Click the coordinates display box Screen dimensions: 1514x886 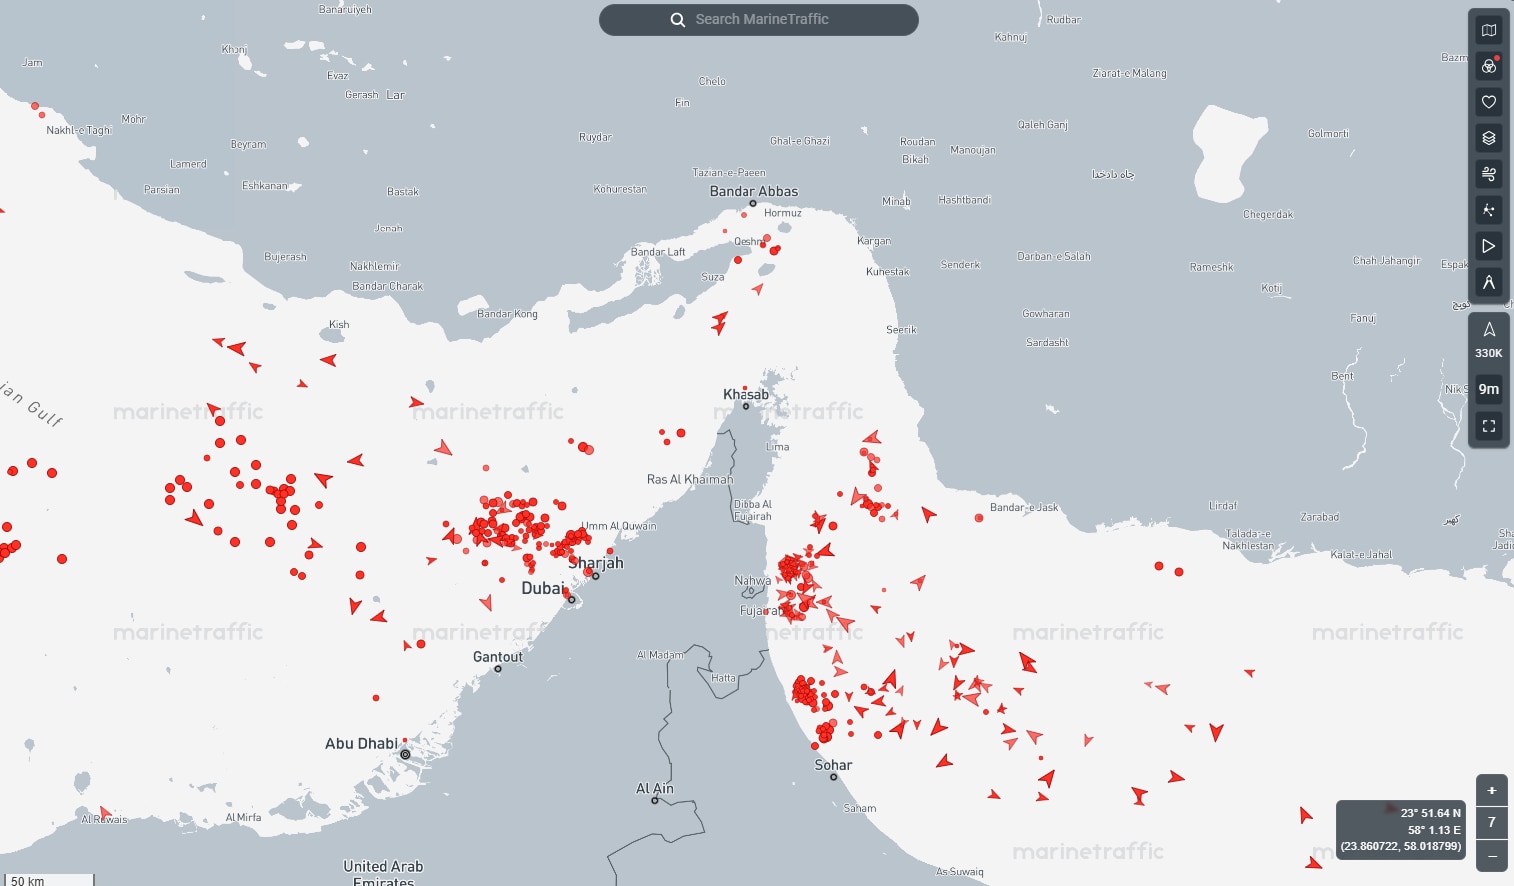tap(1400, 829)
